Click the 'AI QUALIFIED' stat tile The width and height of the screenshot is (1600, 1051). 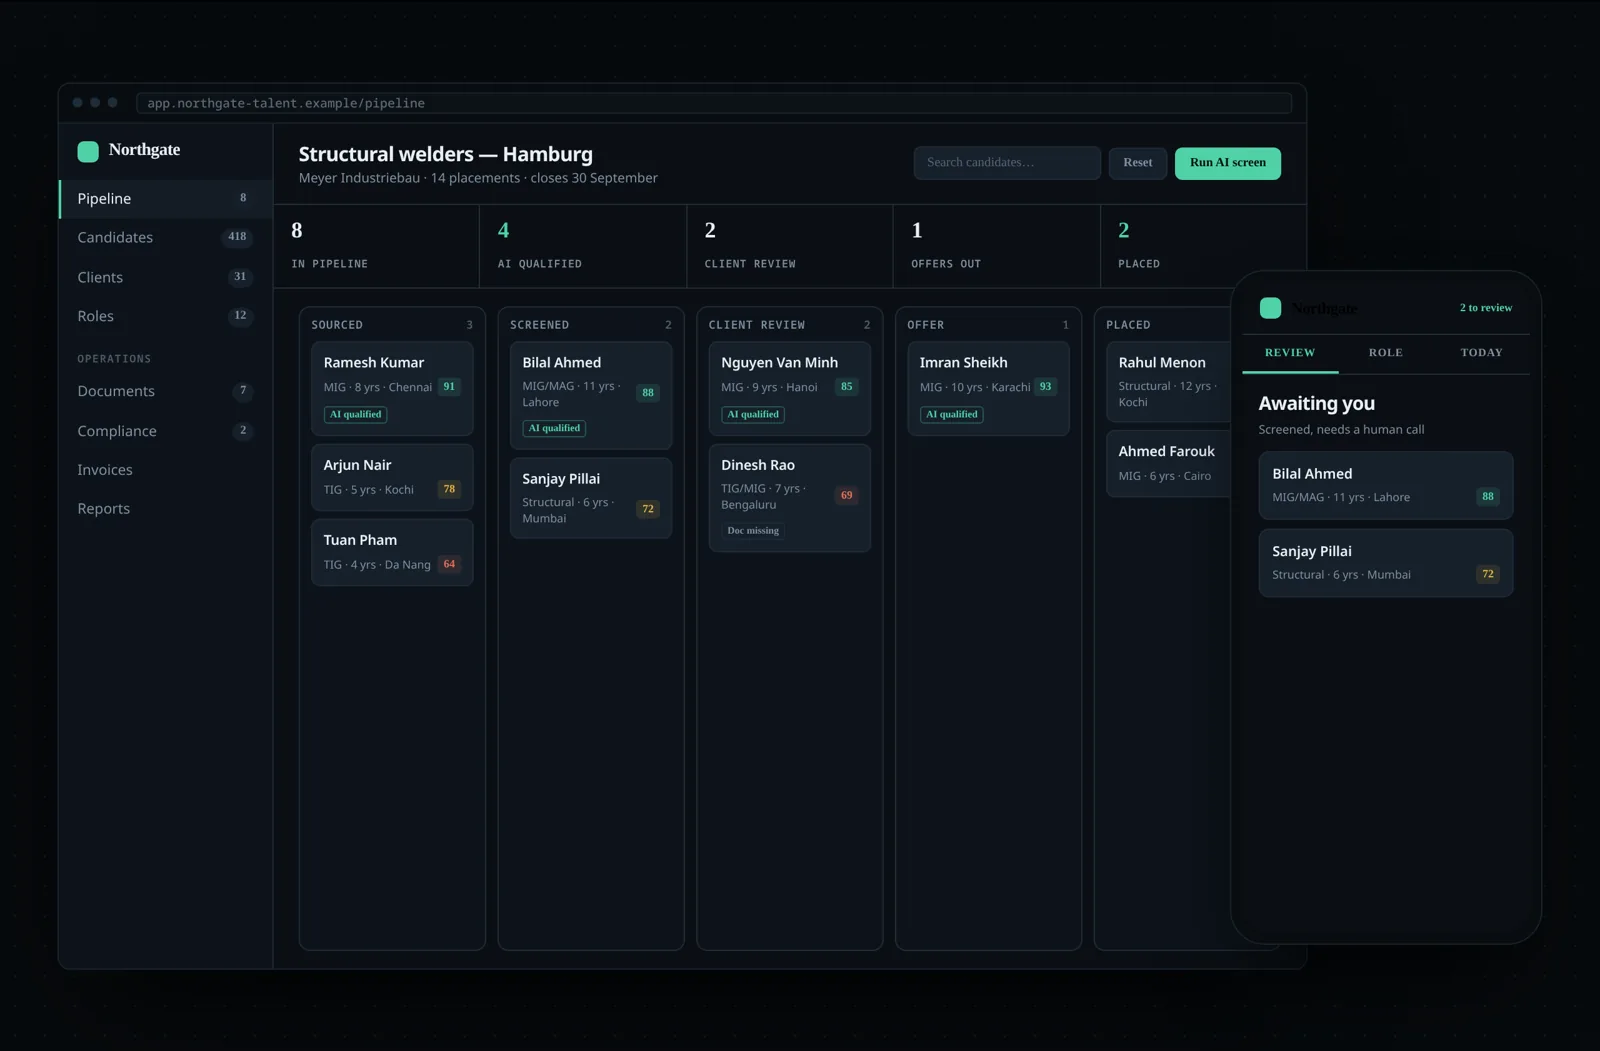(x=583, y=246)
